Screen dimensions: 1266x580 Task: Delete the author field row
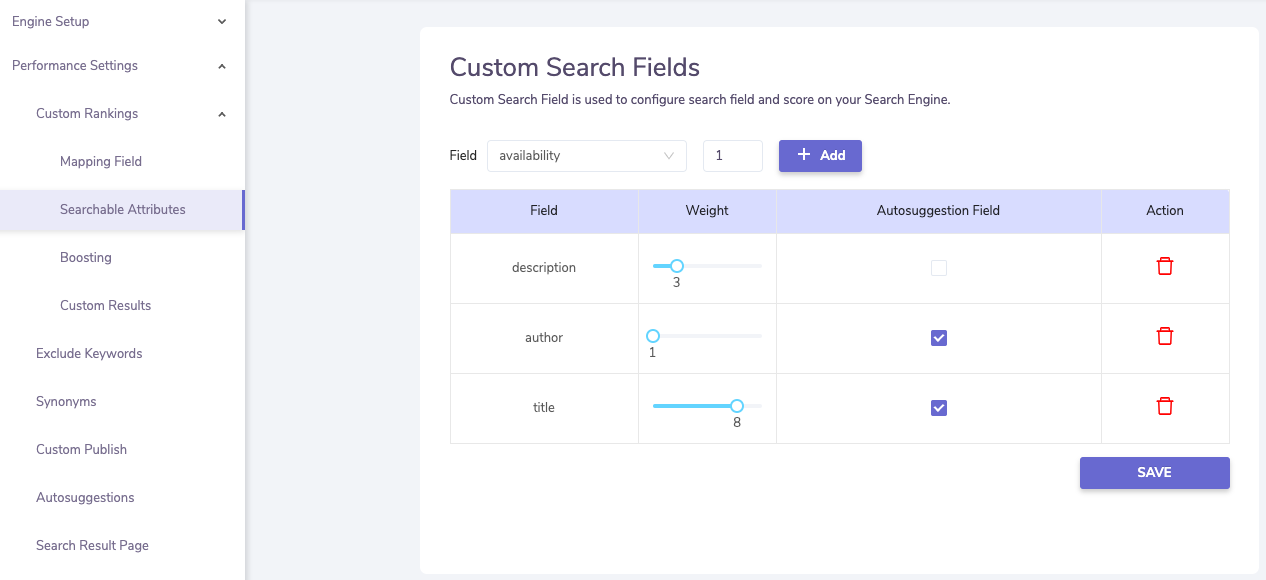(1165, 336)
